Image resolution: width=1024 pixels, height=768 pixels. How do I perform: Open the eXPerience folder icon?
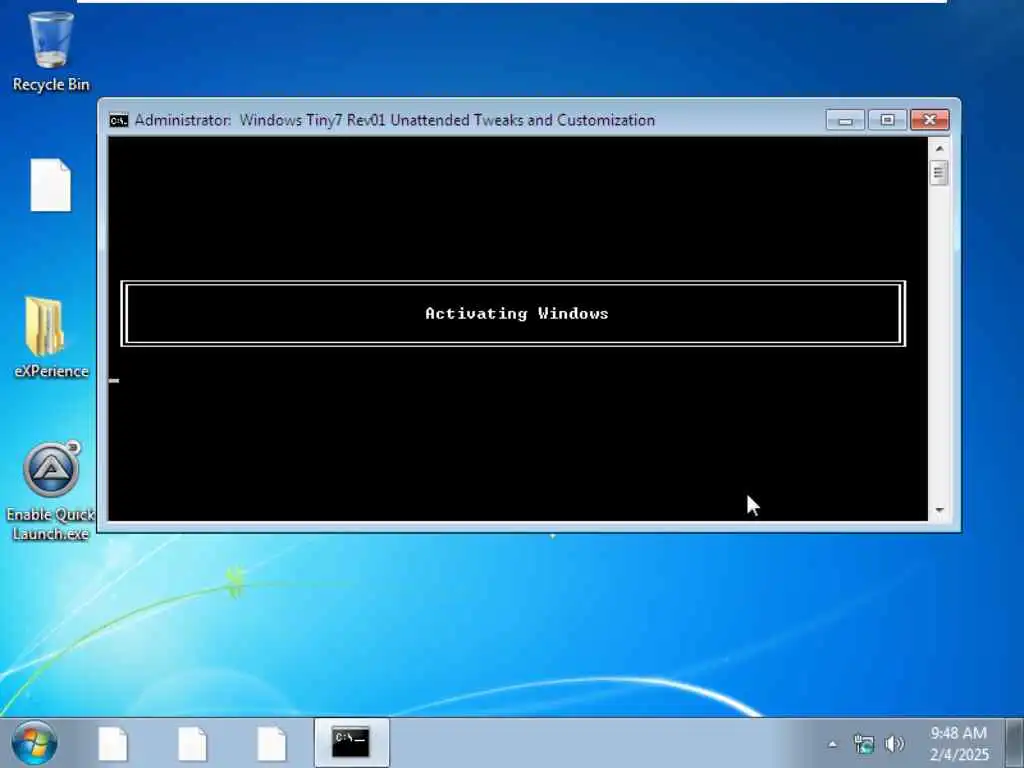51,338
